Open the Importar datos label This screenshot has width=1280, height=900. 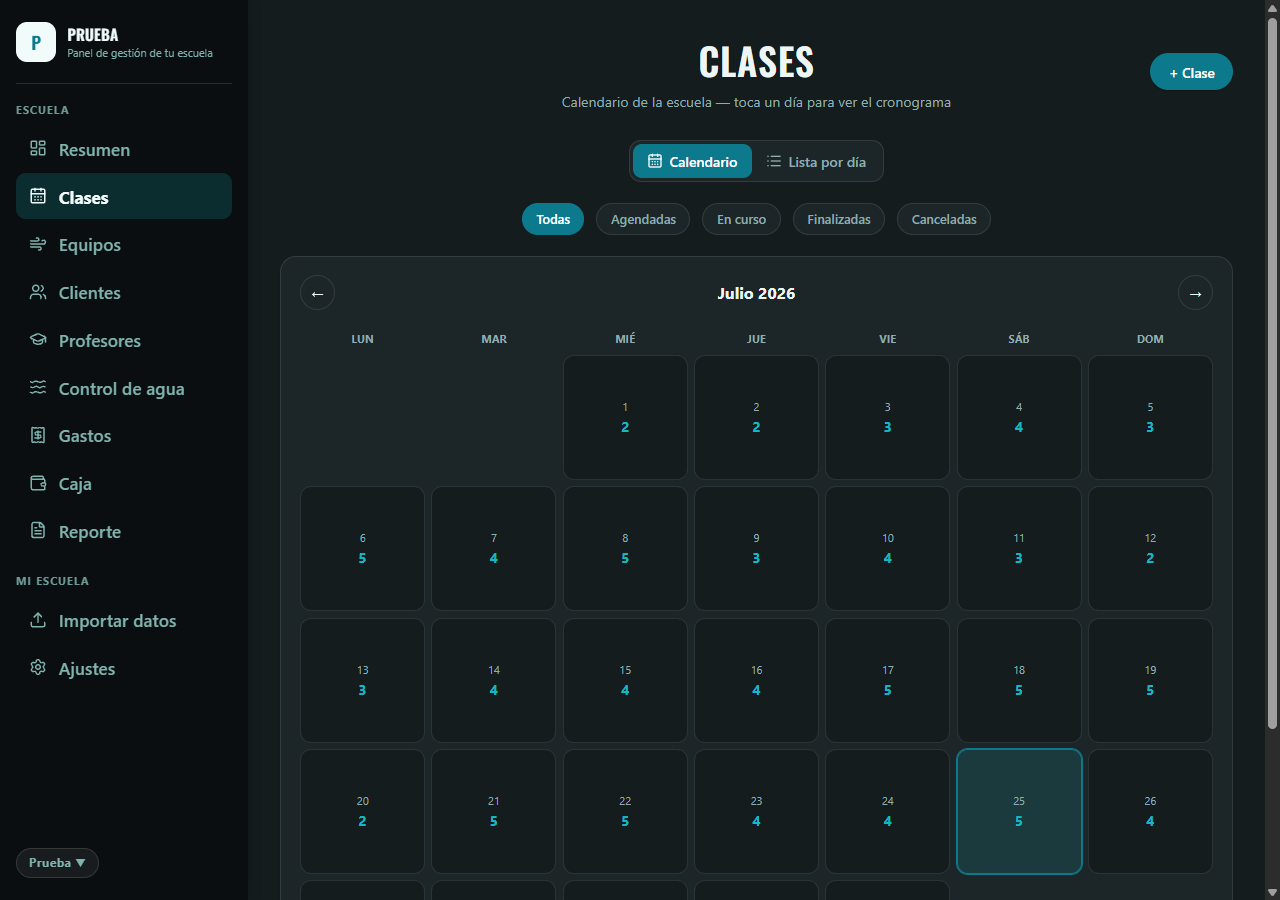118,621
